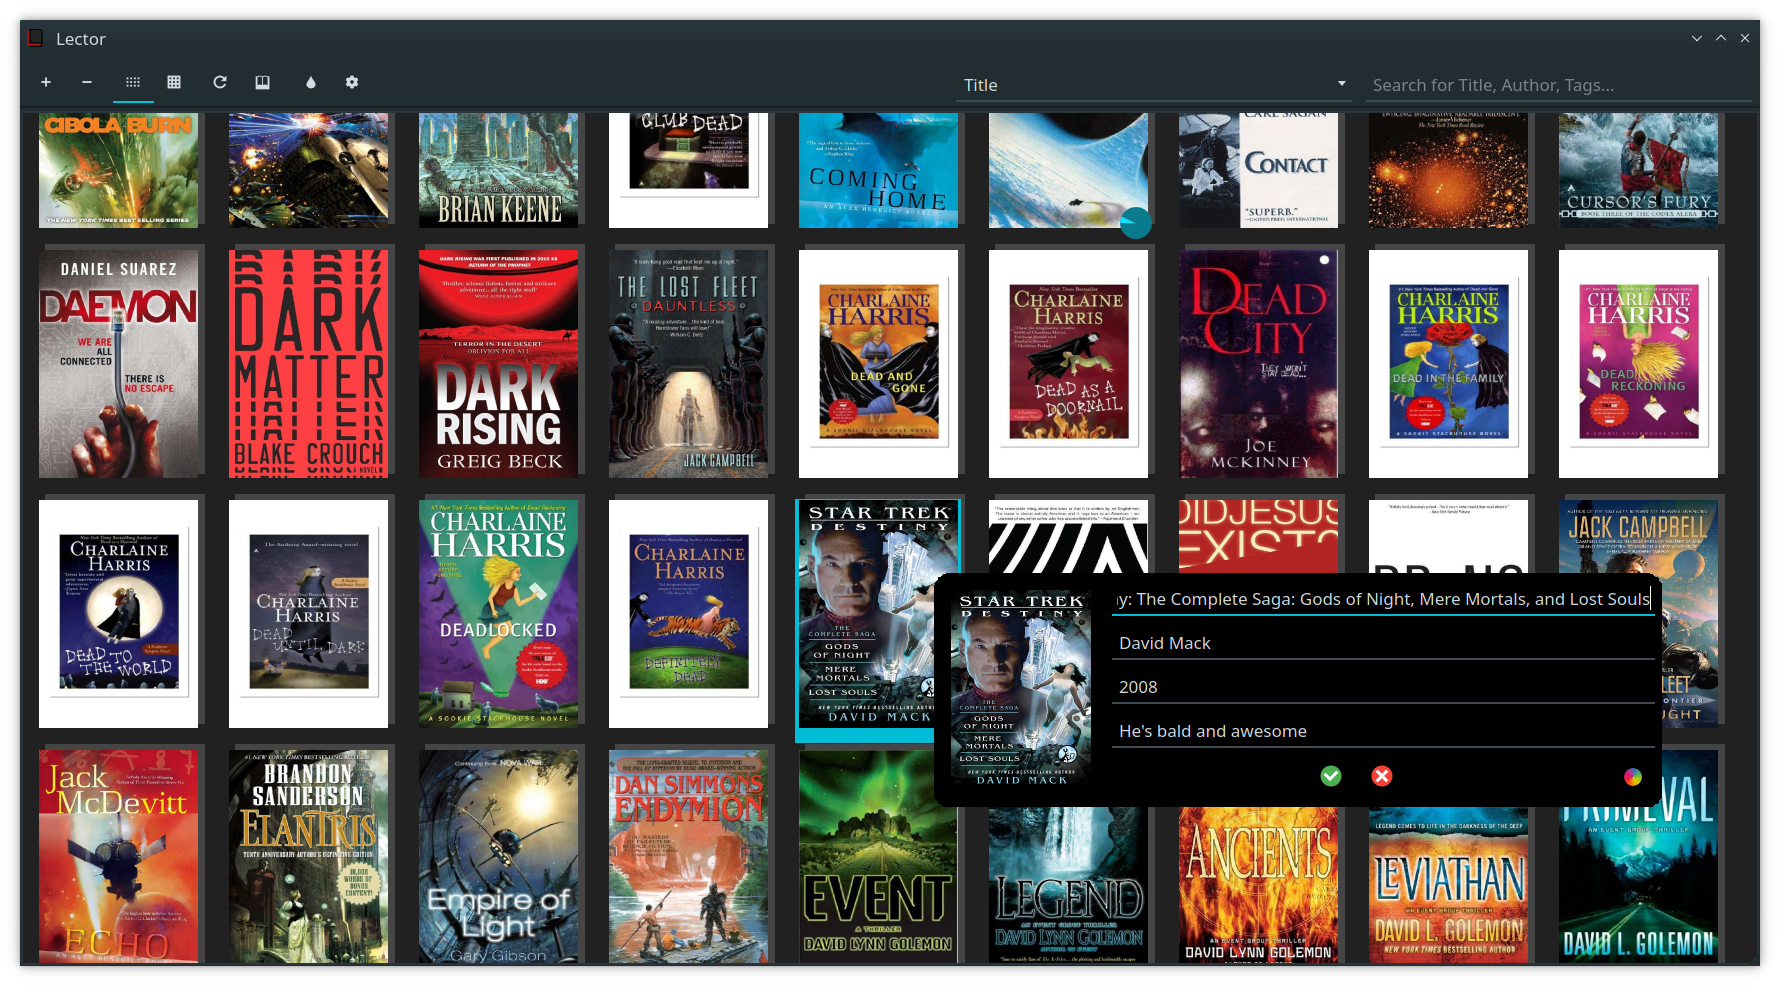Open Dead and Gone cover
Viewport: 1780px width, 986px height.
(x=878, y=364)
